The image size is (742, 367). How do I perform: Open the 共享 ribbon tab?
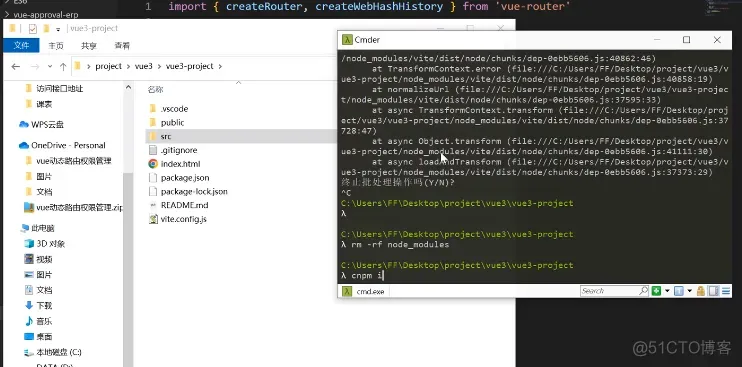89,45
